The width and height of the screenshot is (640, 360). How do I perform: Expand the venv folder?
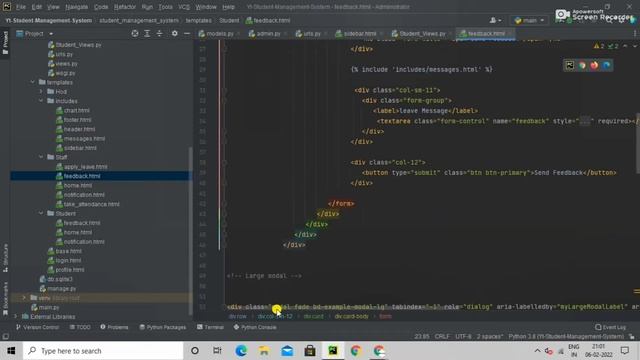point(24,298)
